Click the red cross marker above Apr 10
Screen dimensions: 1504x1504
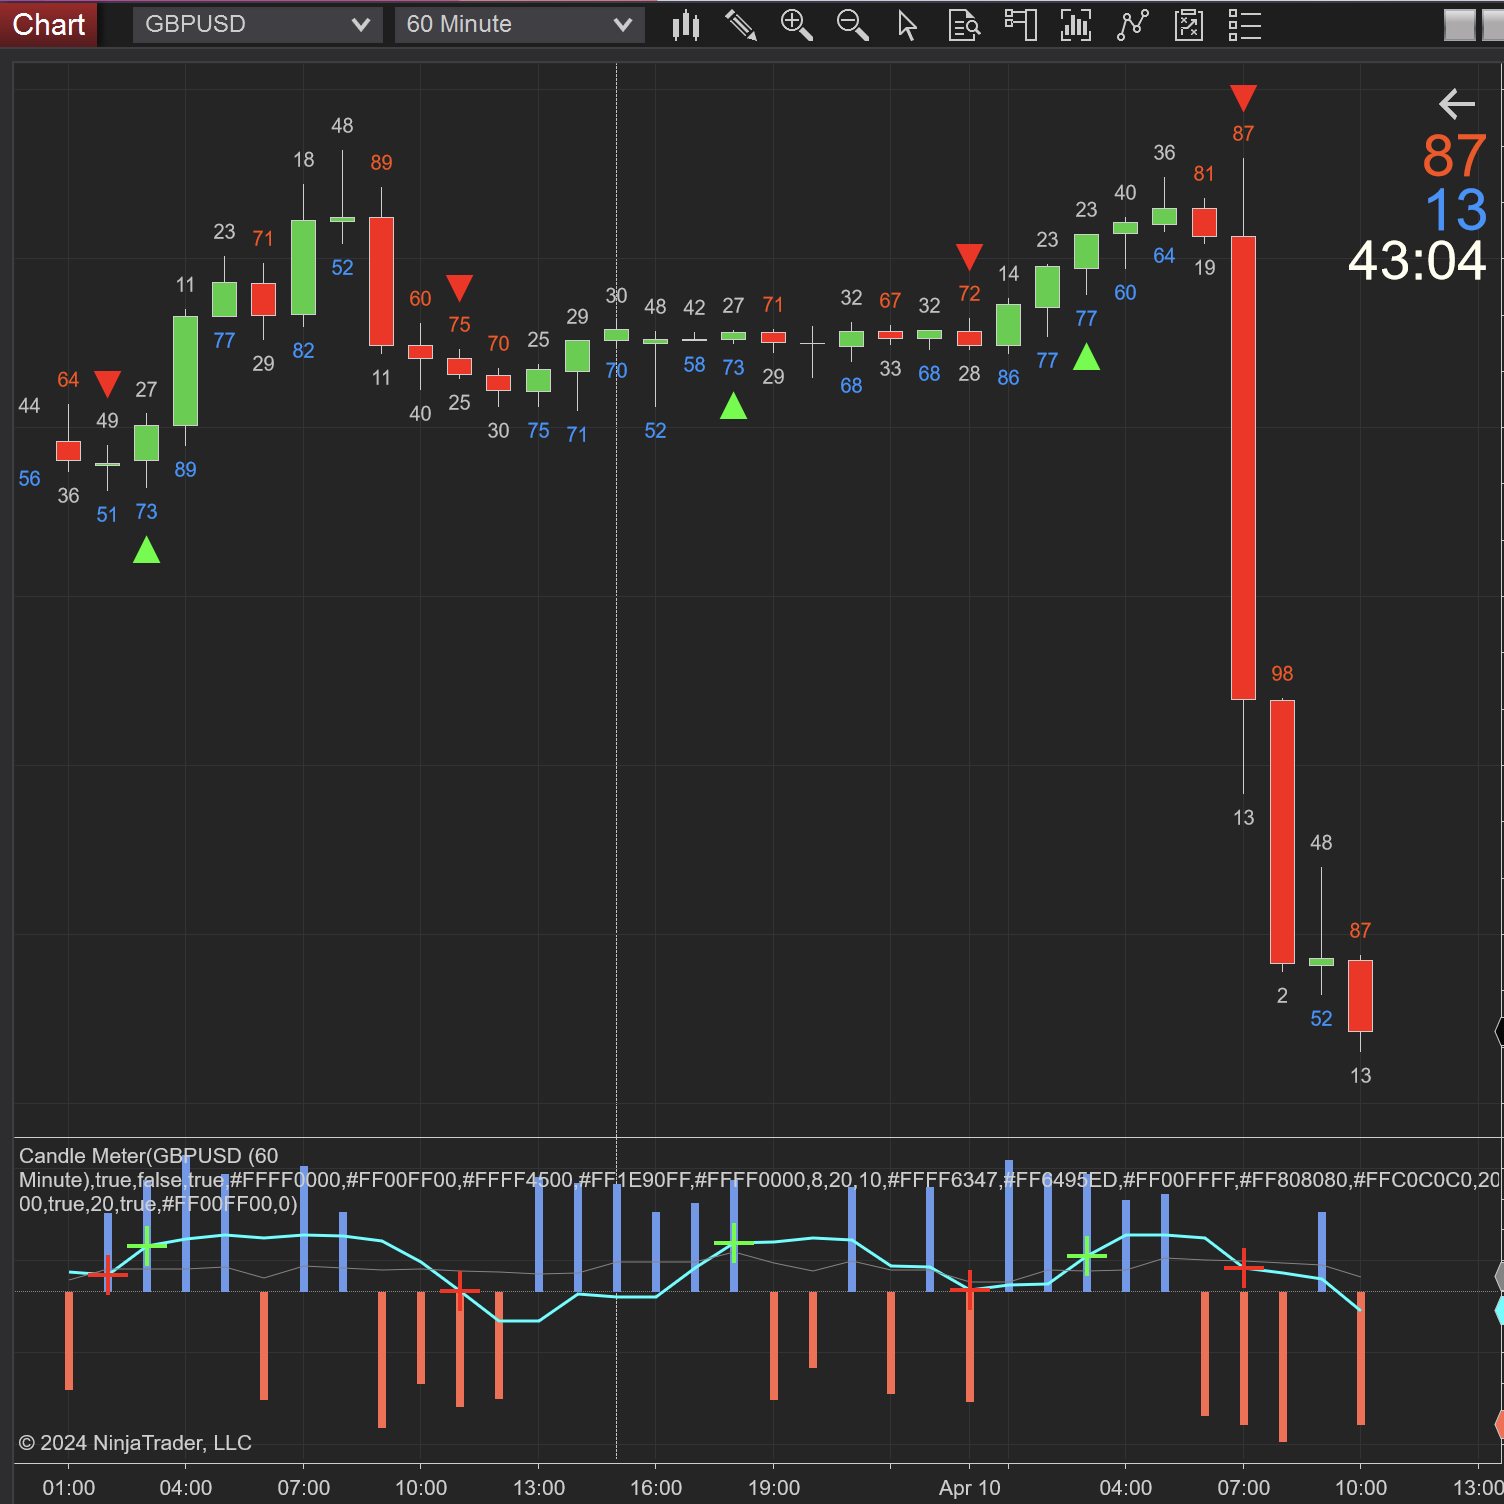[969, 1290]
